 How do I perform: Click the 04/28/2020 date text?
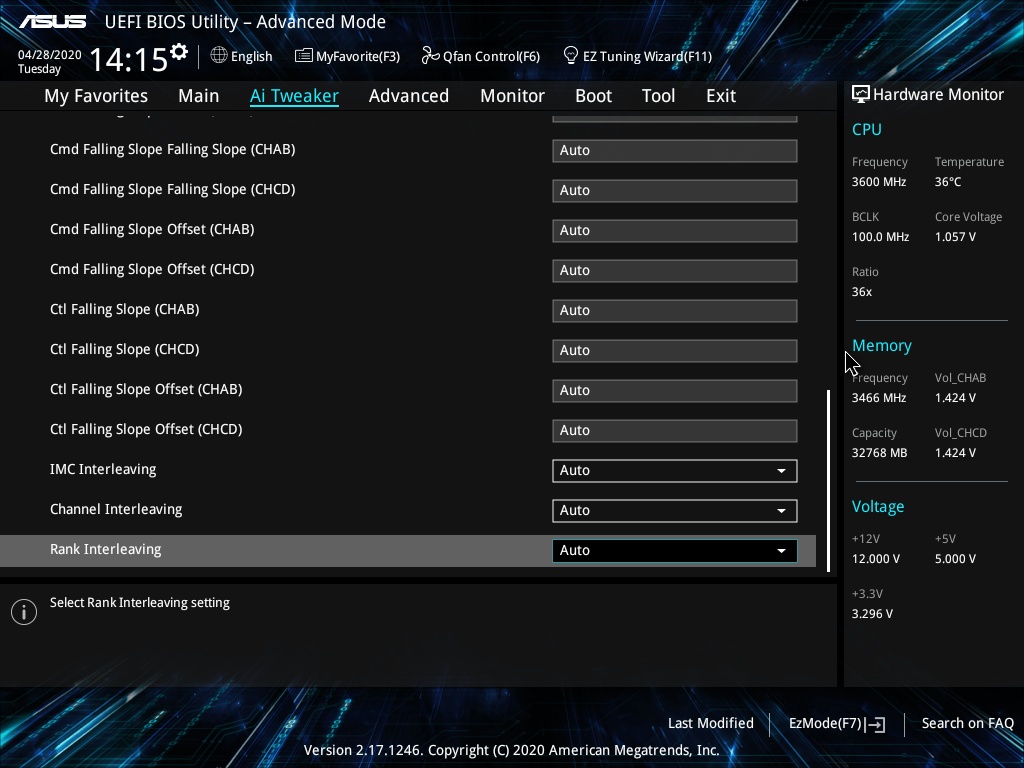50,55
